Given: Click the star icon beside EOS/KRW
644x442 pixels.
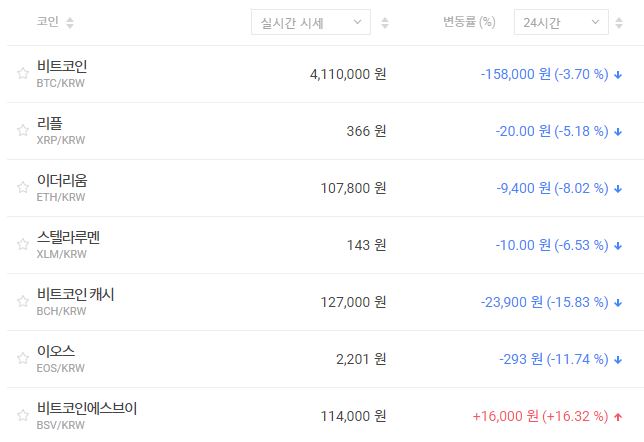Looking at the screenshot, I should coord(22,358).
